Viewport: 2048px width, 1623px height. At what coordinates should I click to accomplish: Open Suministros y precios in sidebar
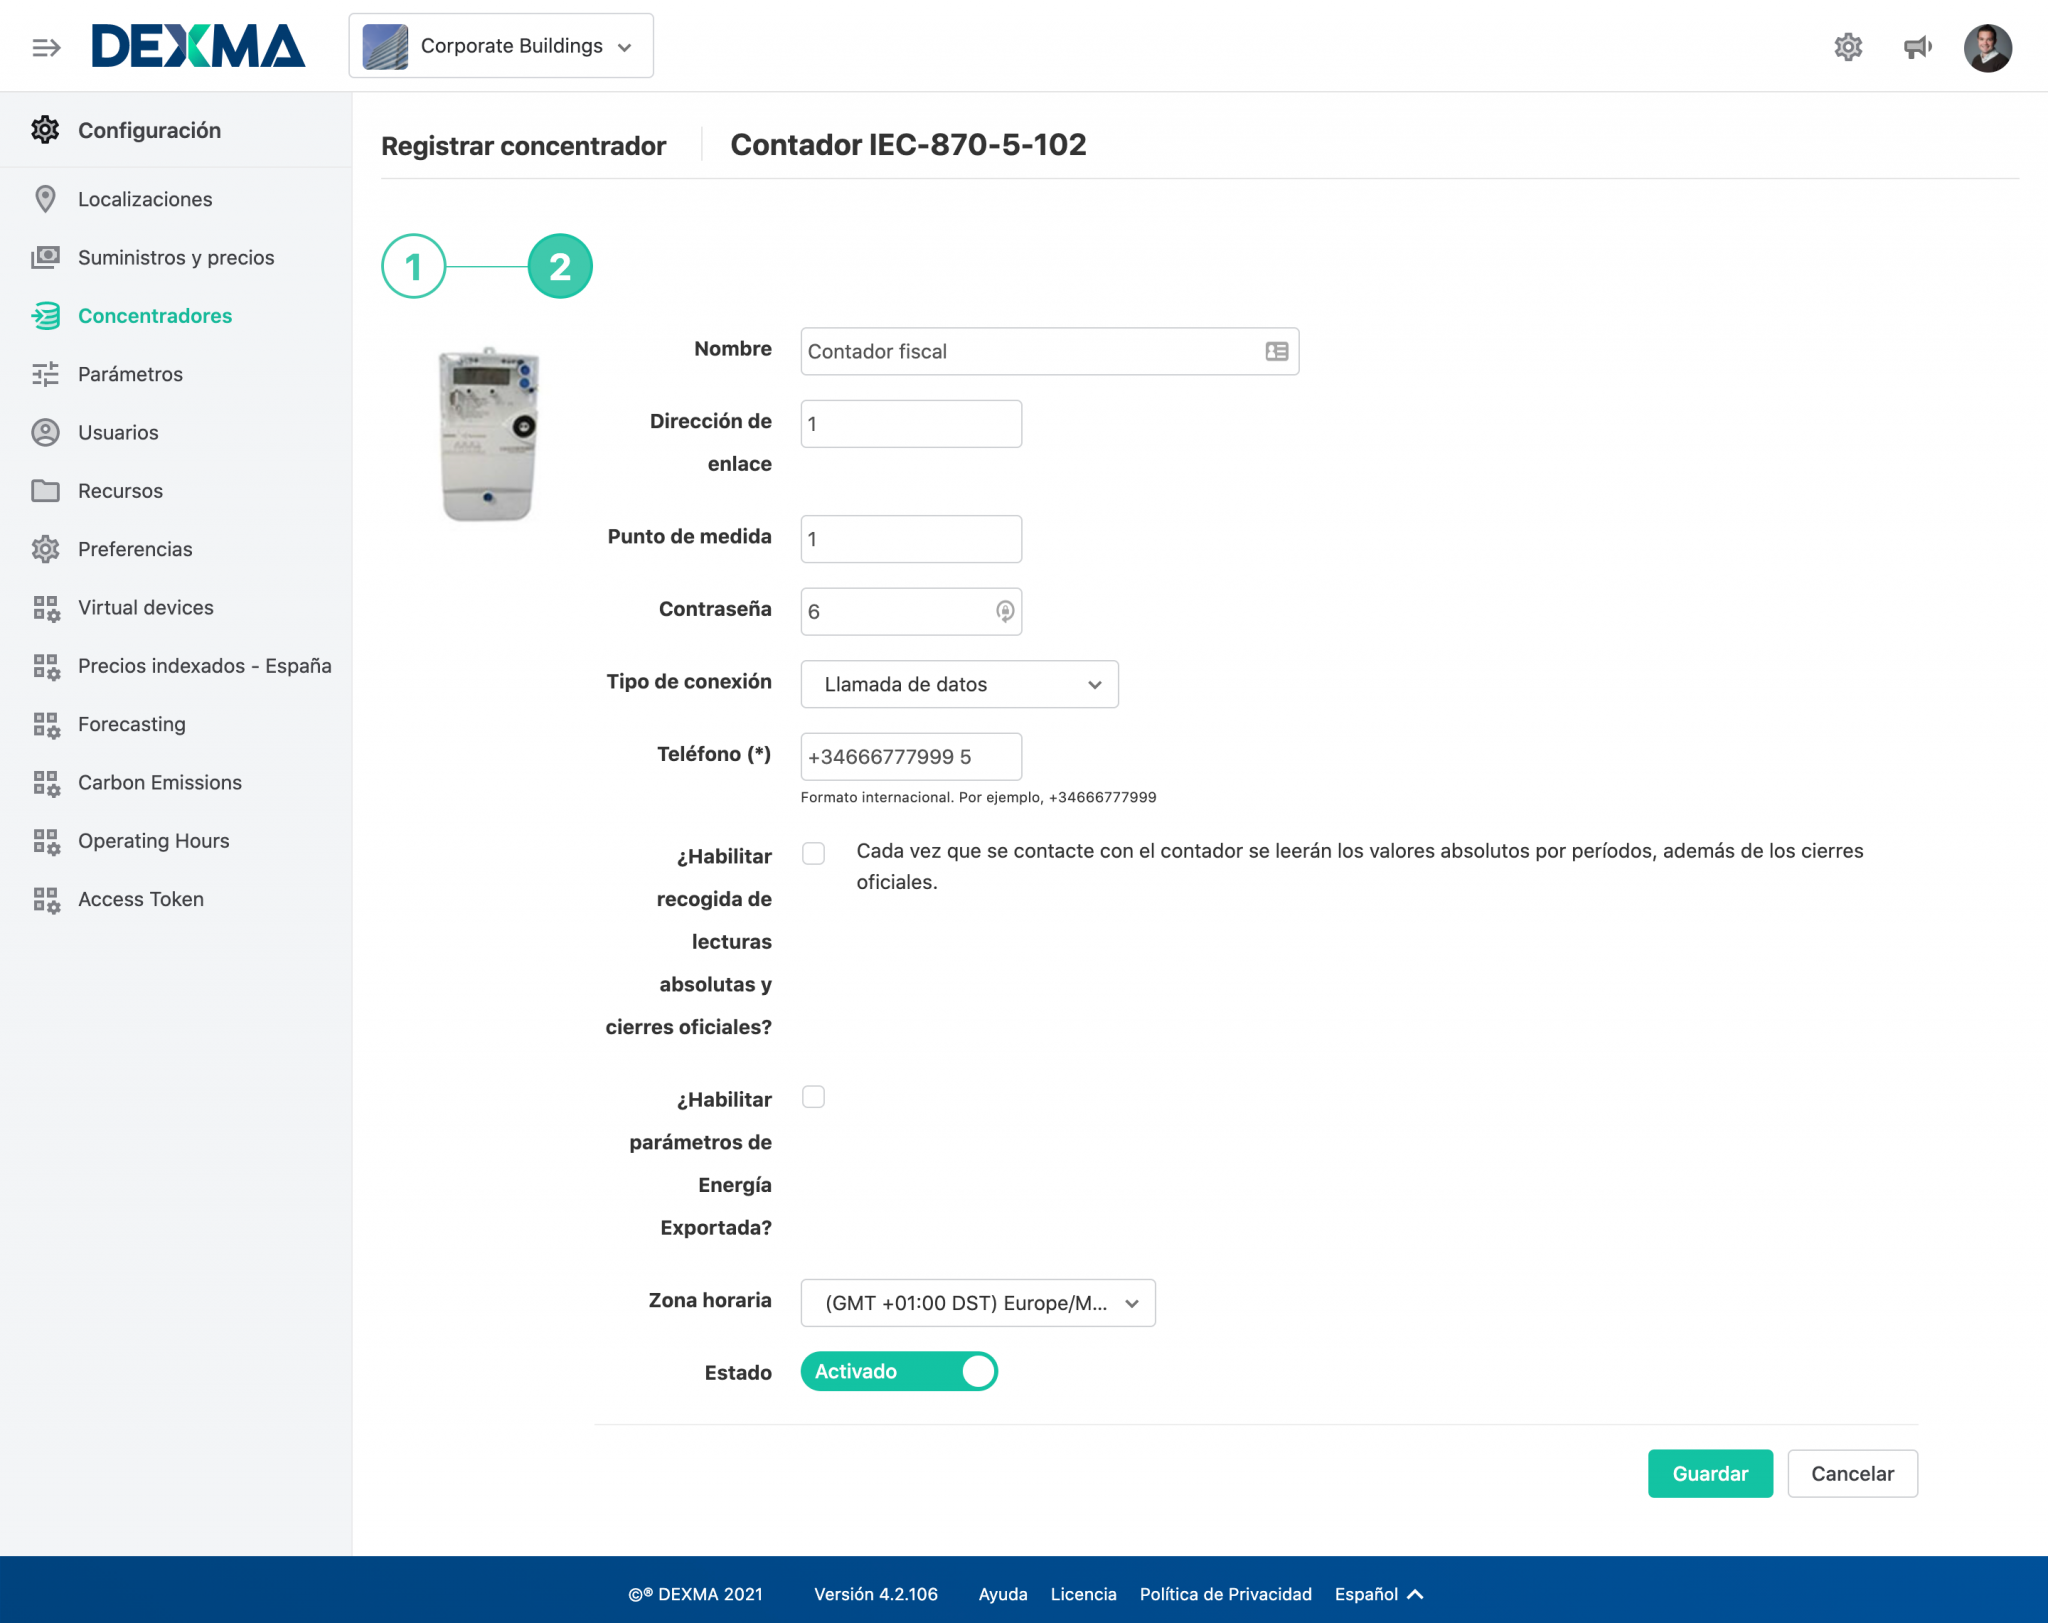click(176, 257)
